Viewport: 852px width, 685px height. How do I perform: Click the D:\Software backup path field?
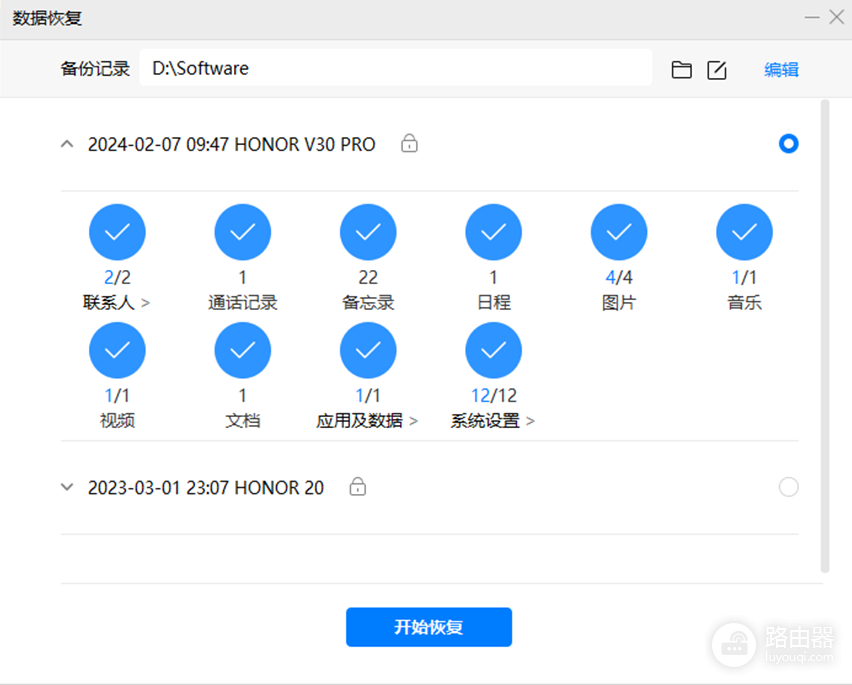pos(396,68)
